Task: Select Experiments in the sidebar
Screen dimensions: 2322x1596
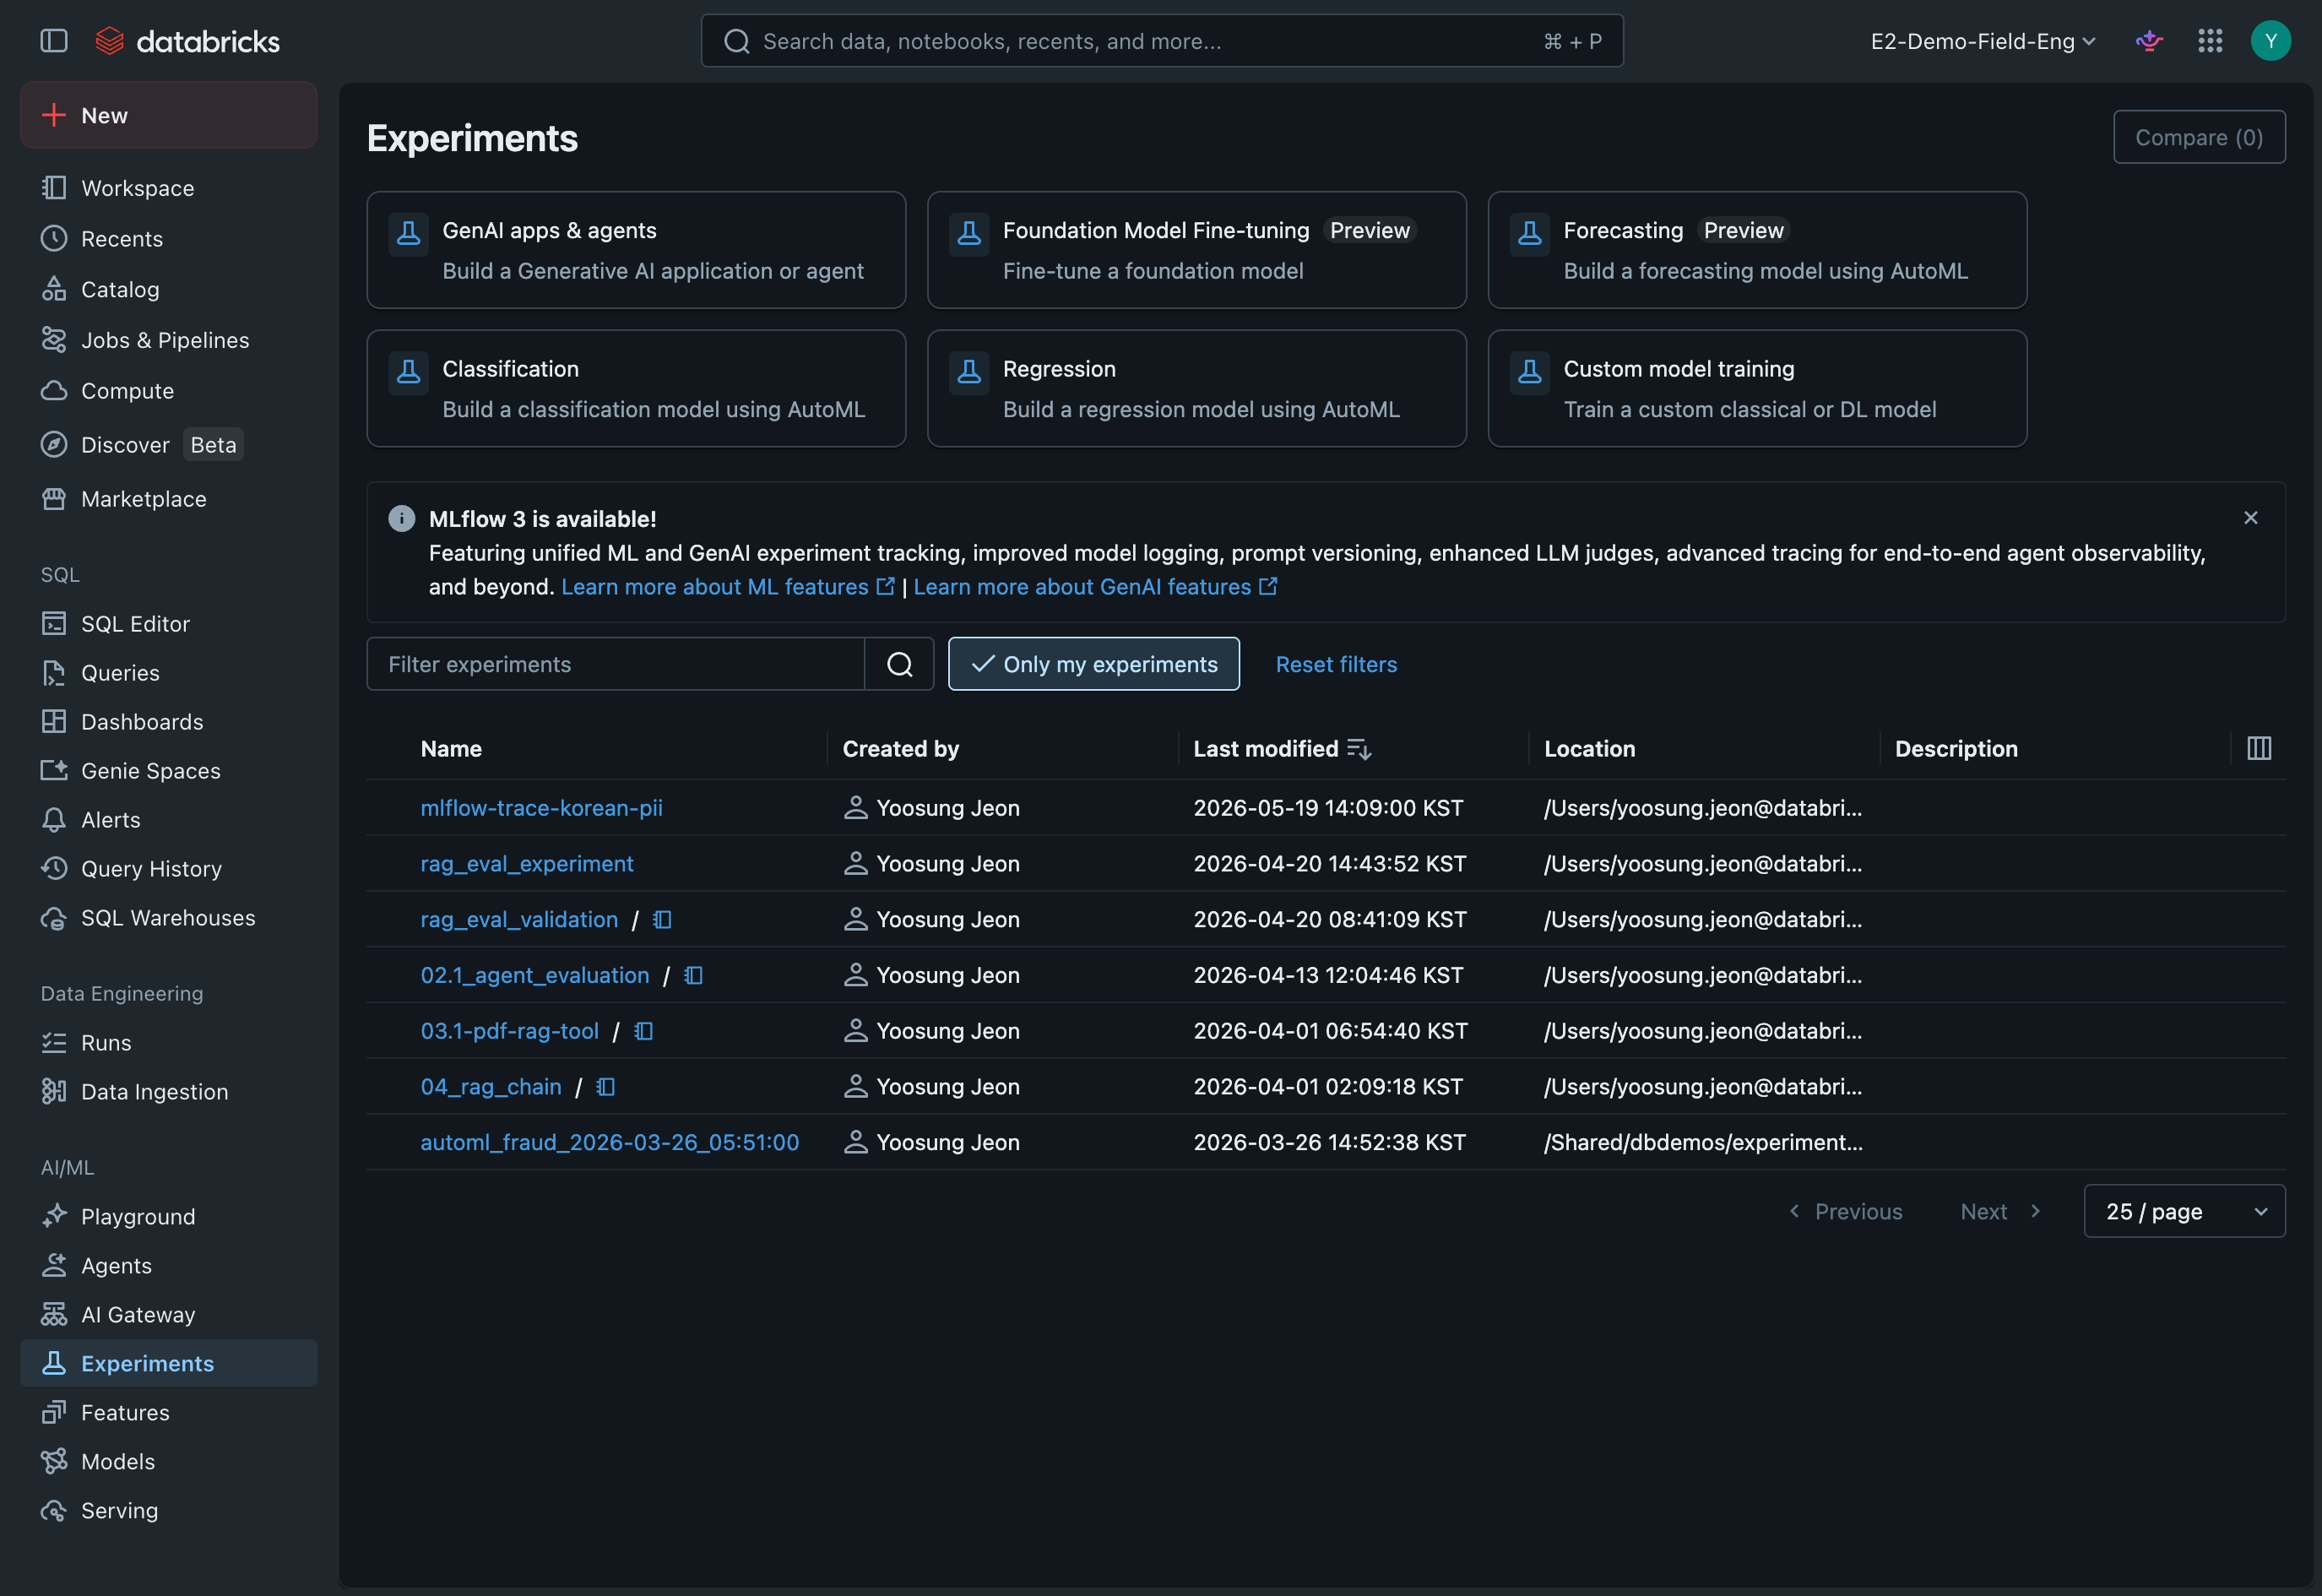Action: click(168, 1363)
